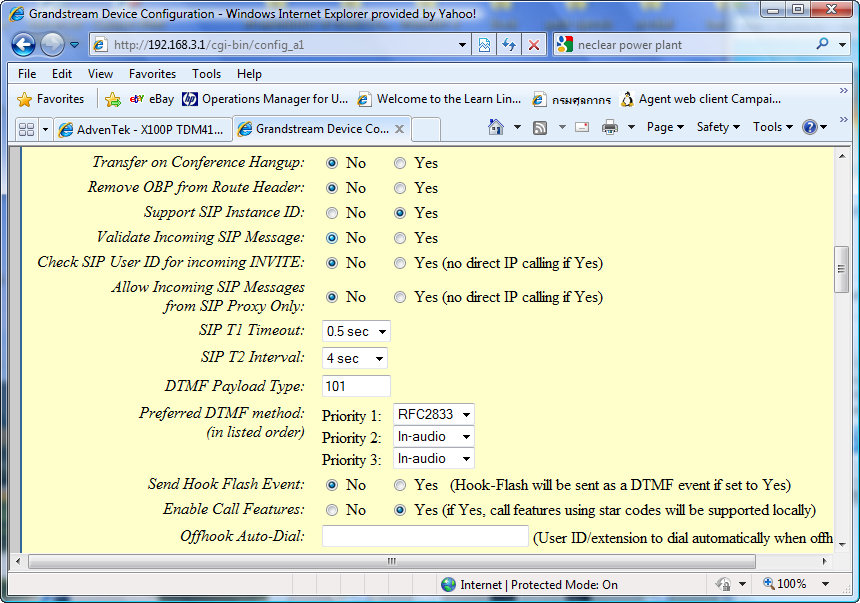Click the Refresh page icon
The image size is (860, 603).
[509, 44]
